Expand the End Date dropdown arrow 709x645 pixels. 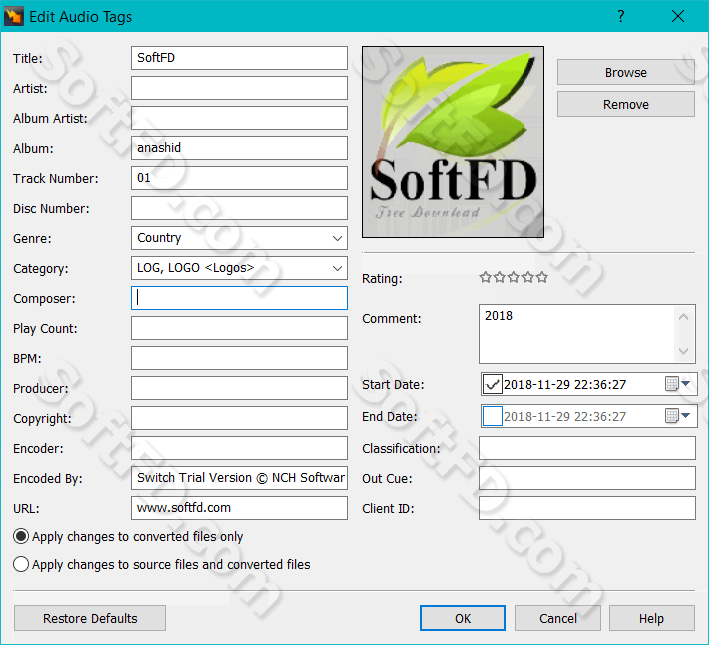click(x=686, y=415)
